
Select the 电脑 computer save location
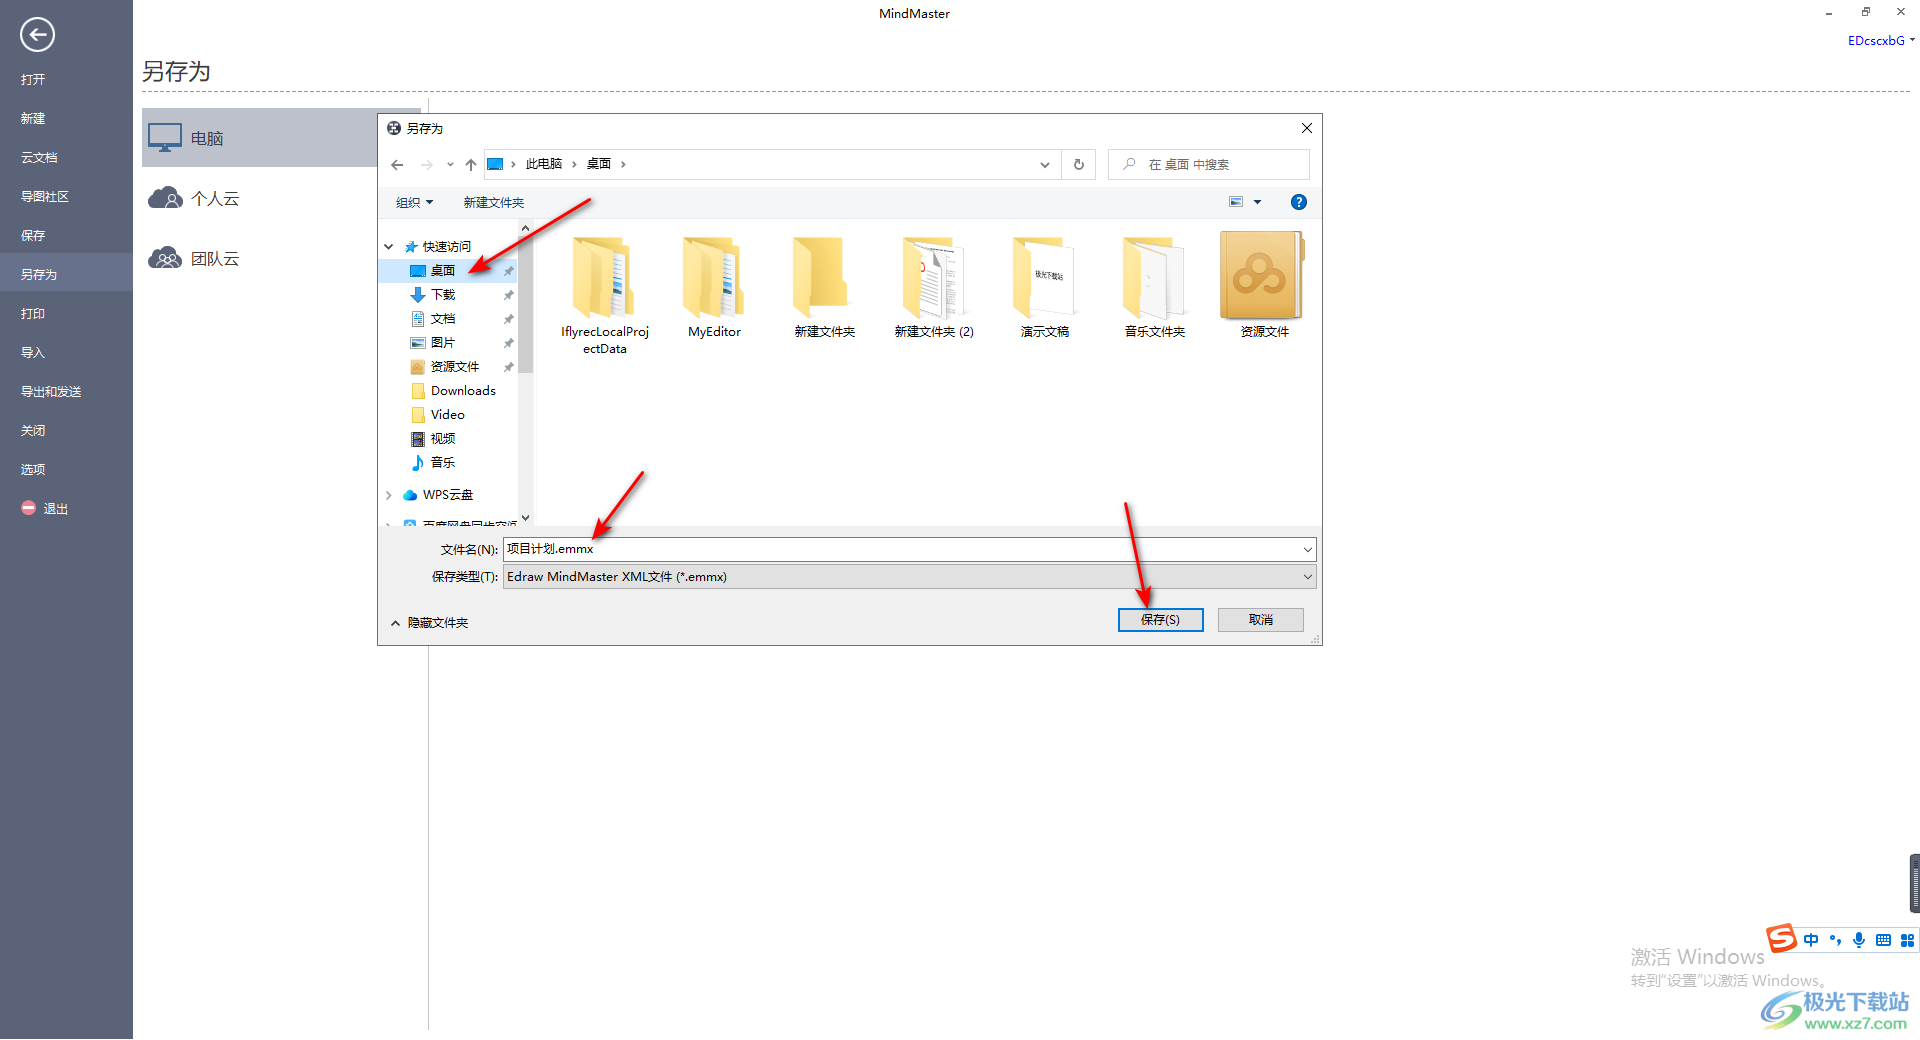click(x=260, y=138)
